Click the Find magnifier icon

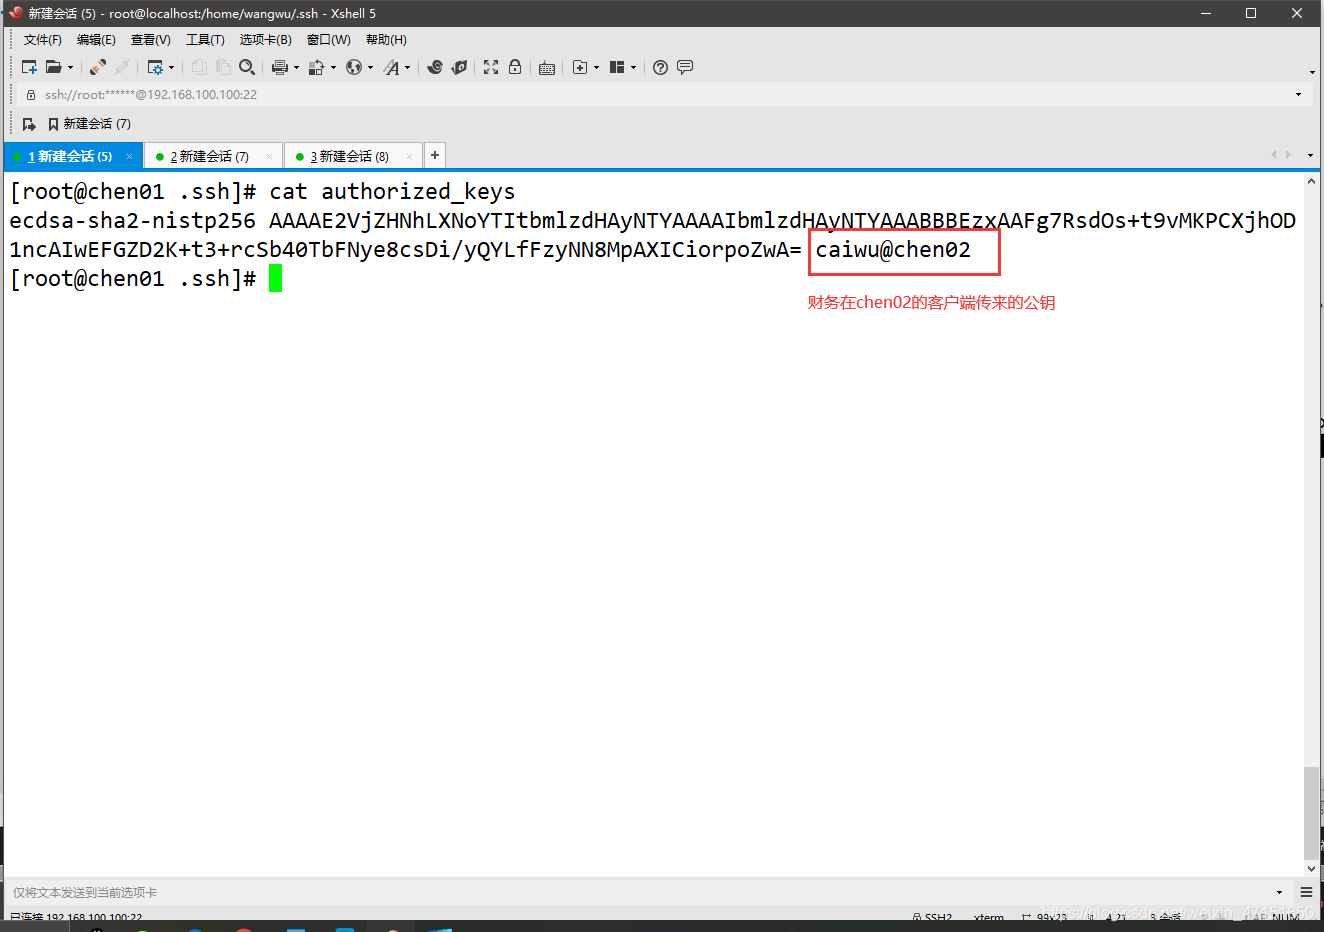pyautogui.click(x=247, y=67)
